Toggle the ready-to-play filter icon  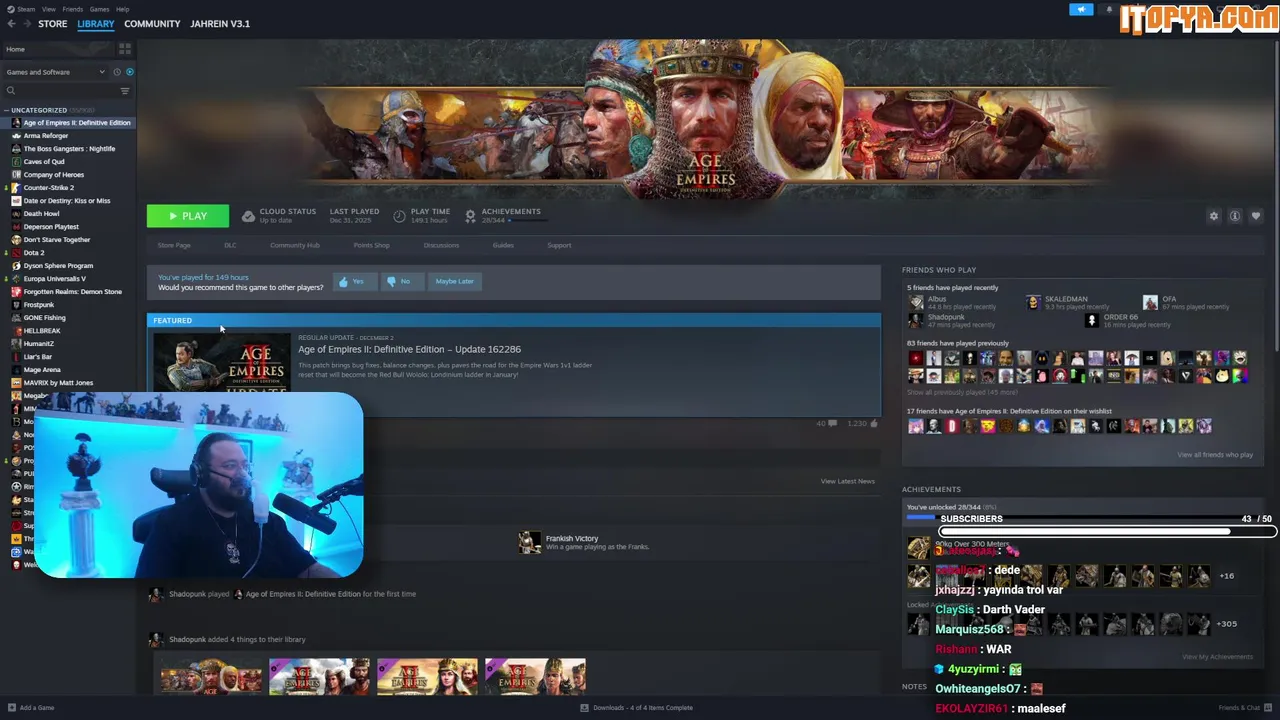tap(130, 72)
